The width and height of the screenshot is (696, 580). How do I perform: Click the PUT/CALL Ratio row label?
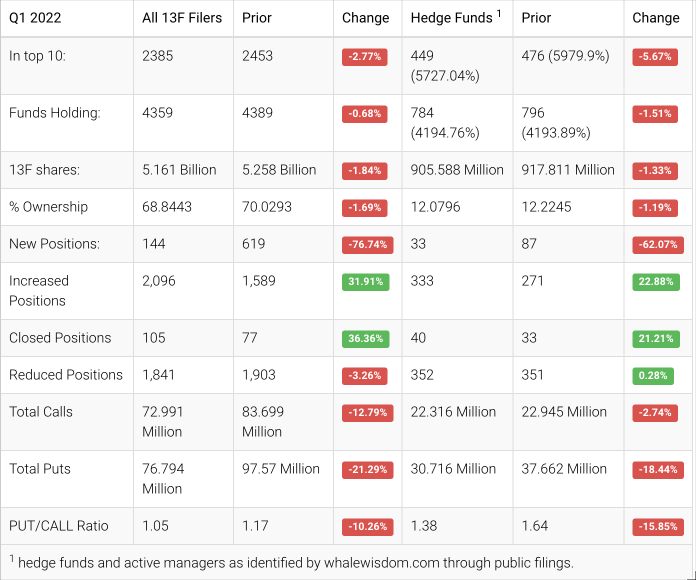point(59,526)
